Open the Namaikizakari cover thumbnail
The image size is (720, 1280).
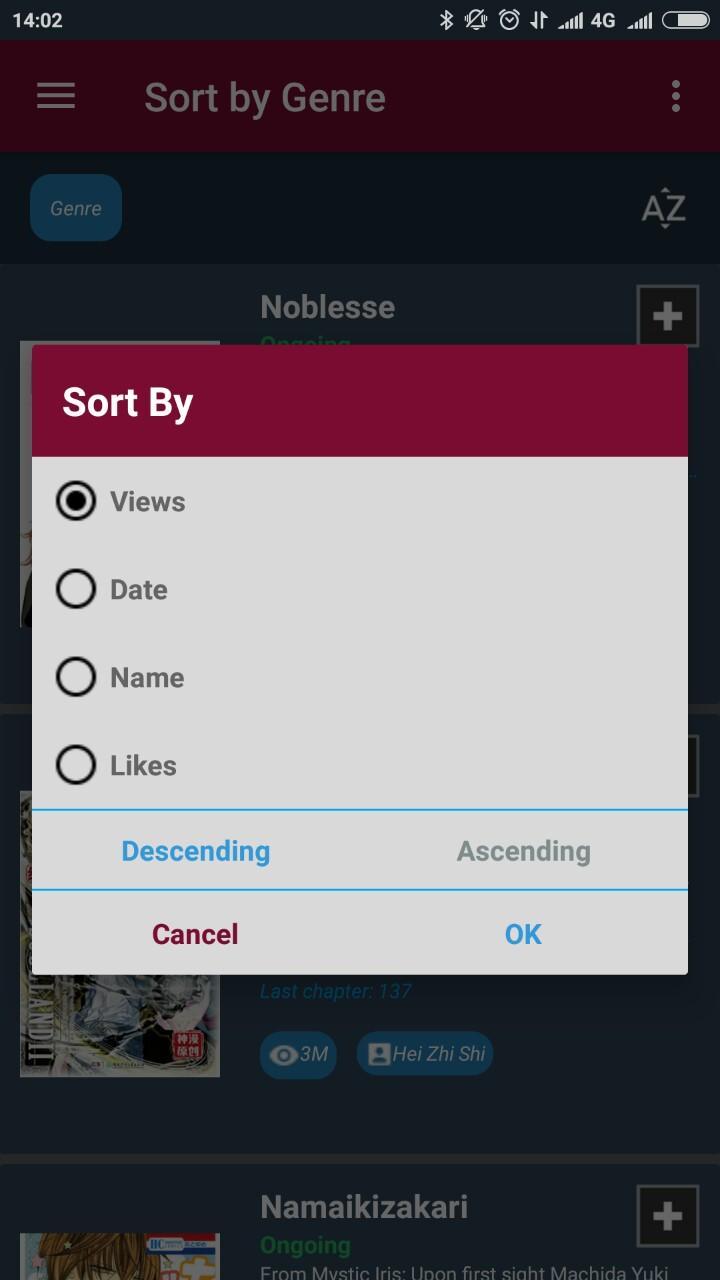pyautogui.click(x=119, y=1256)
